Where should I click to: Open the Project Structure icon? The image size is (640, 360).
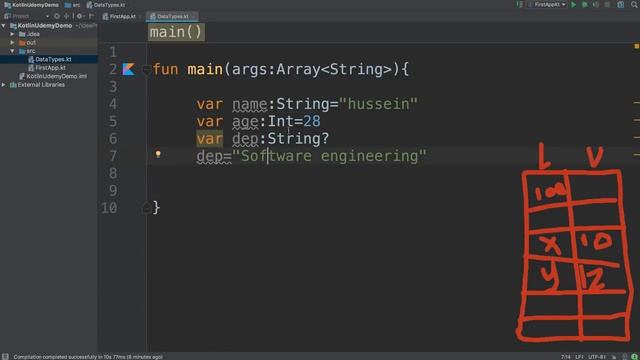coord(621,5)
